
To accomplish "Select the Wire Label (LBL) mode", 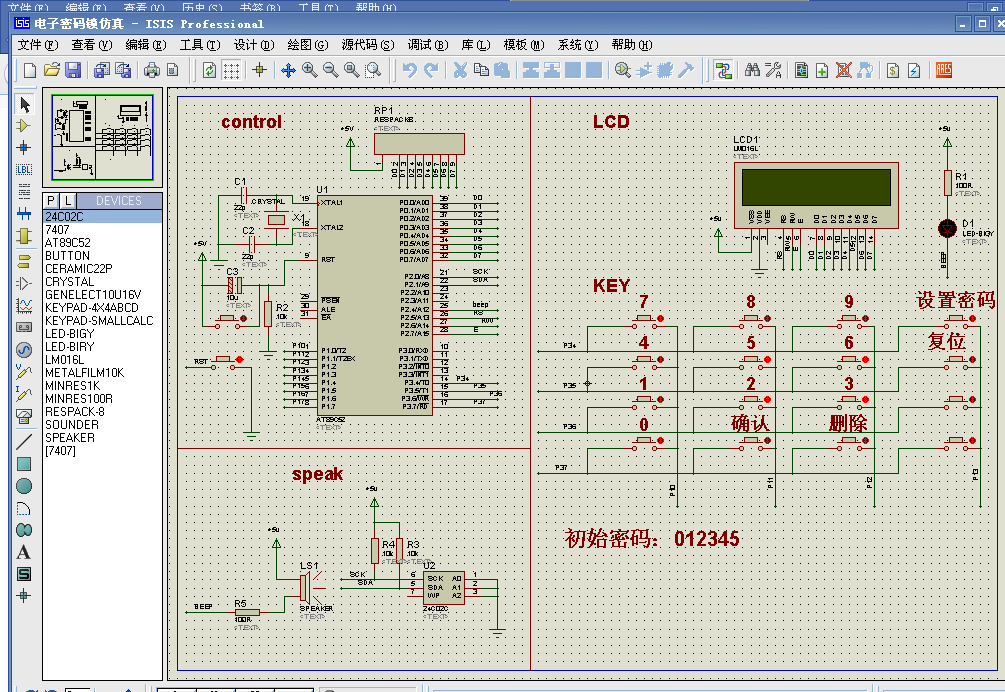I will coord(24,169).
